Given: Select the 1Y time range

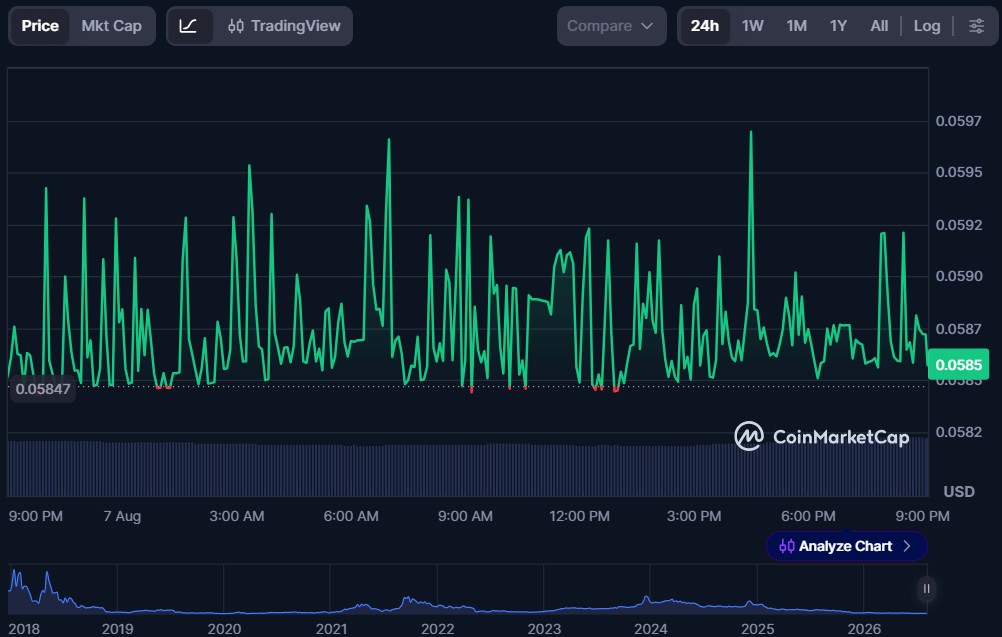Looking at the screenshot, I should [838, 26].
